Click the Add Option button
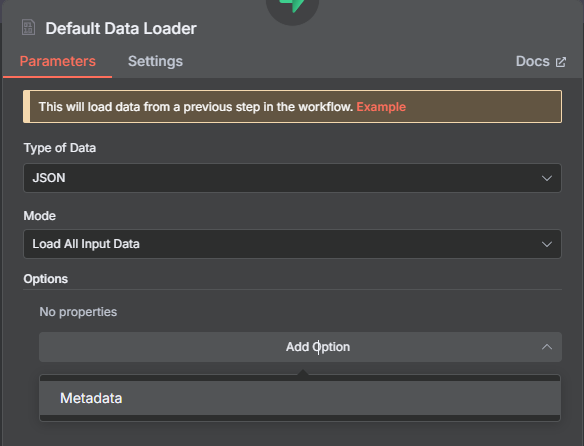The image size is (584, 446). (x=300, y=347)
